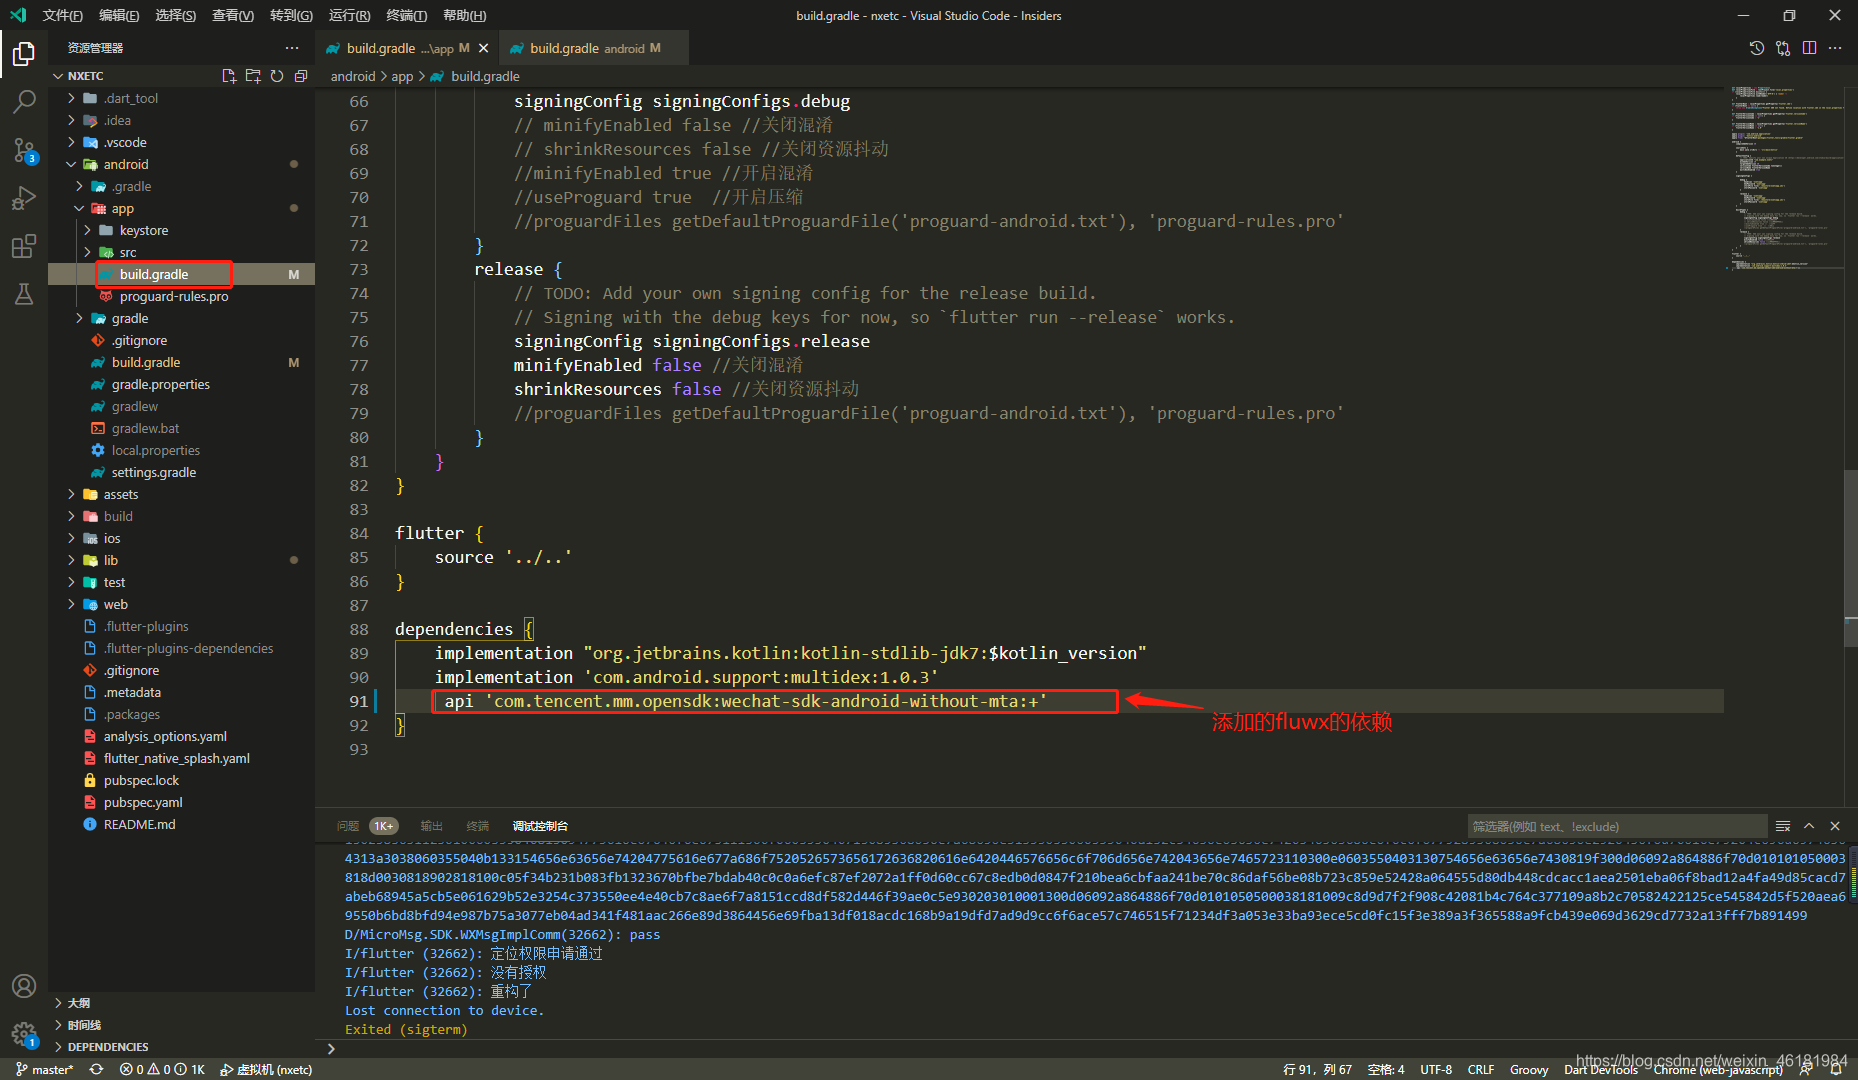Open gradle.properties file
This screenshot has height=1080, width=1858.
pyautogui.click(x=161, y=384)
